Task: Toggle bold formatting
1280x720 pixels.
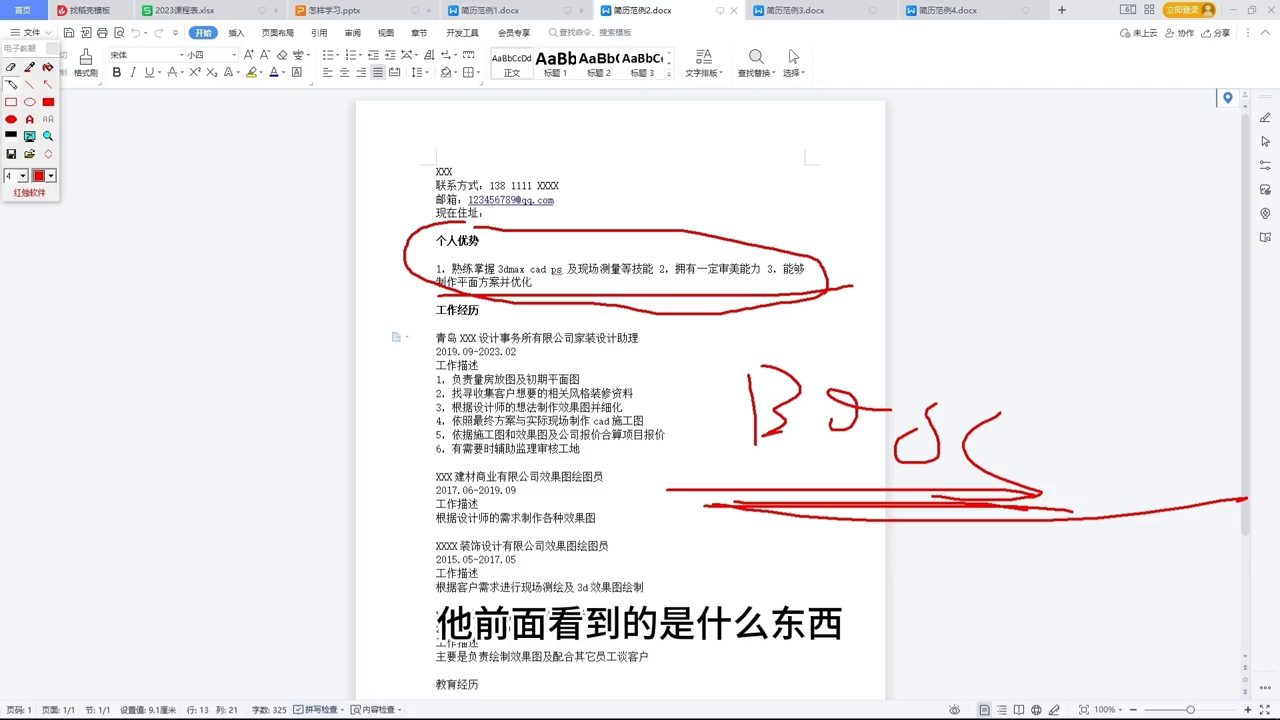Action: pos(117,72)
